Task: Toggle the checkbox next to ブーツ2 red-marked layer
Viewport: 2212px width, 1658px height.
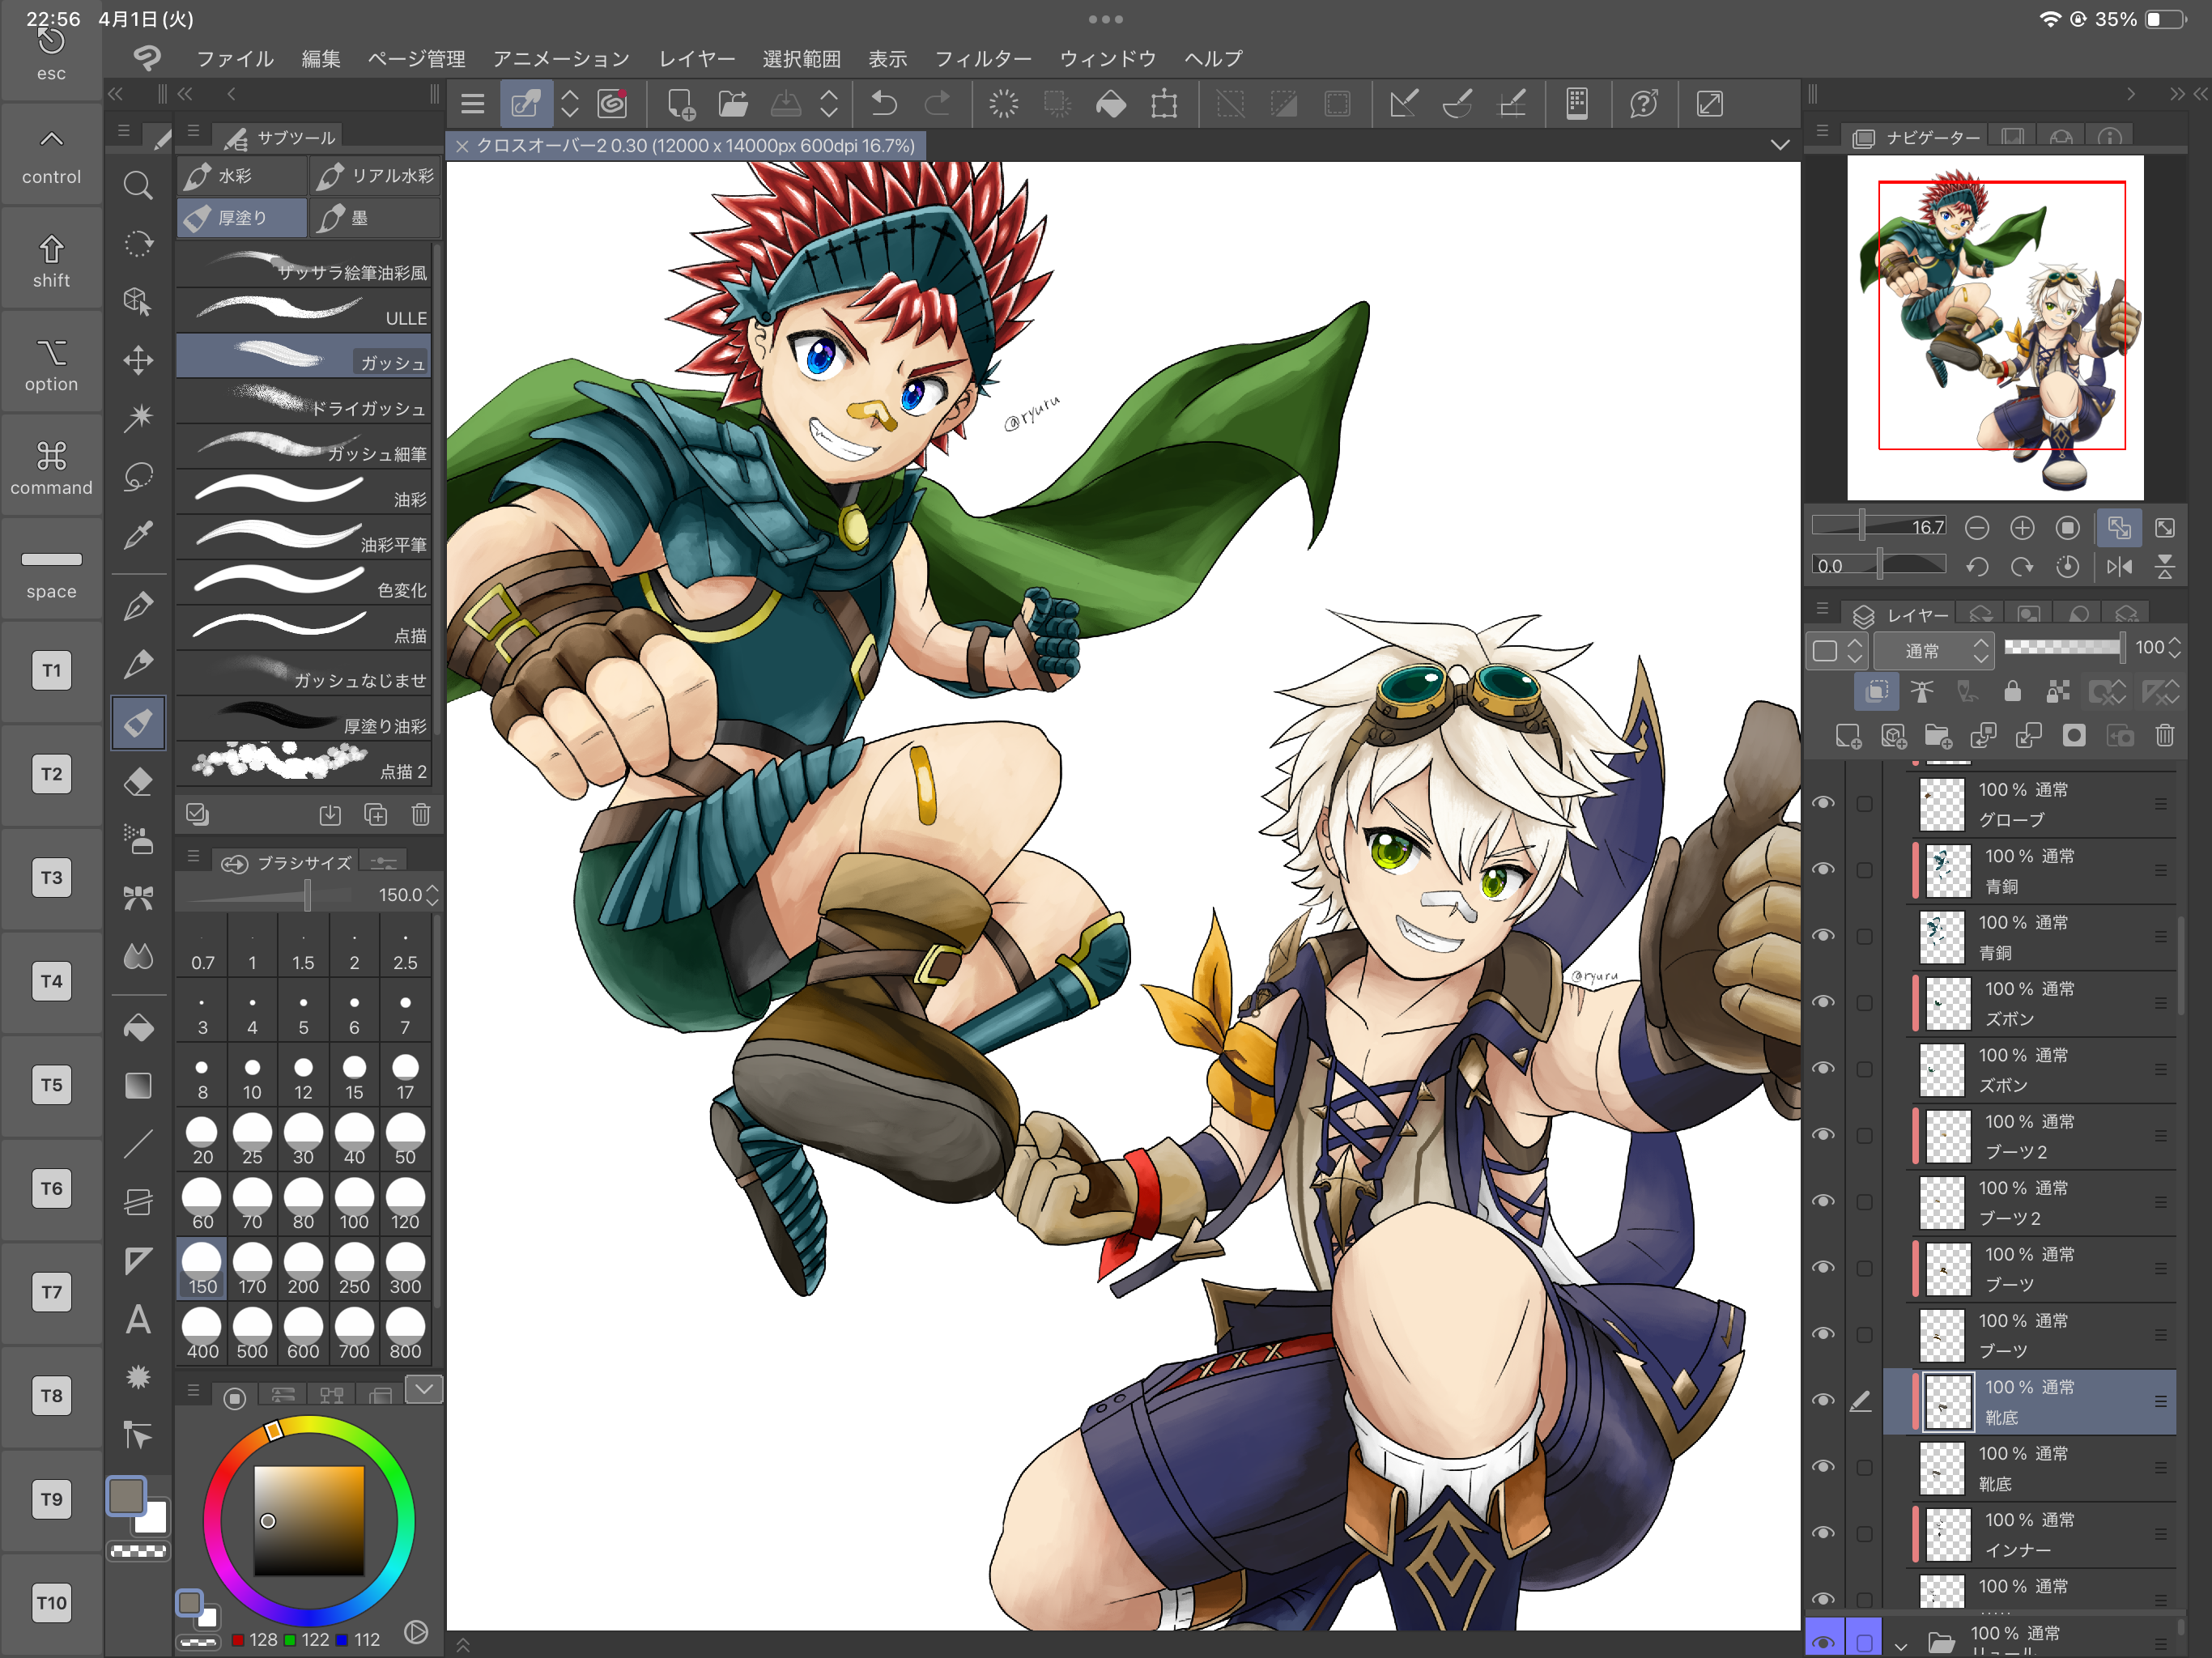Action: 1864,1135
